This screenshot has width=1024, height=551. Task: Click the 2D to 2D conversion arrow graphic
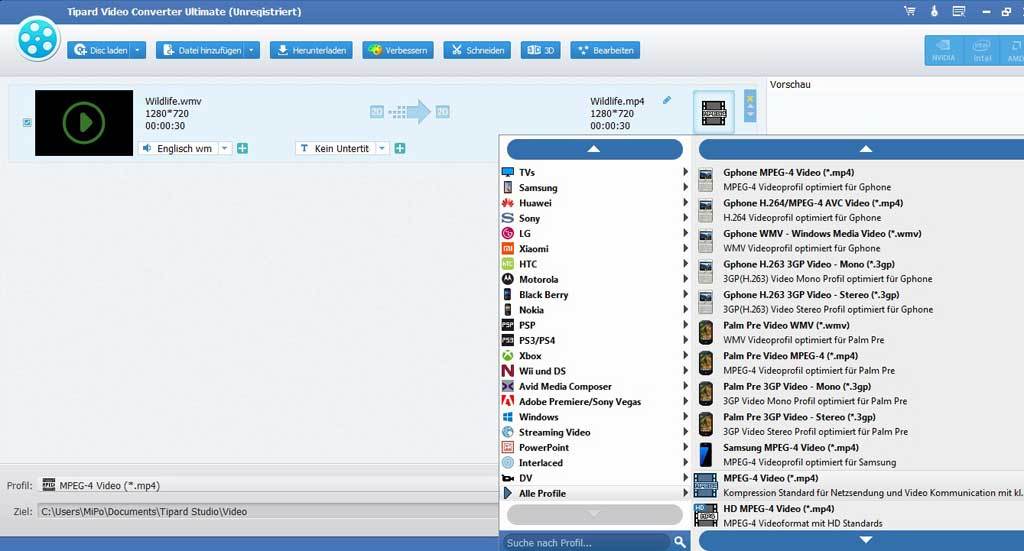pyautogui.click(x=409, y=112)
